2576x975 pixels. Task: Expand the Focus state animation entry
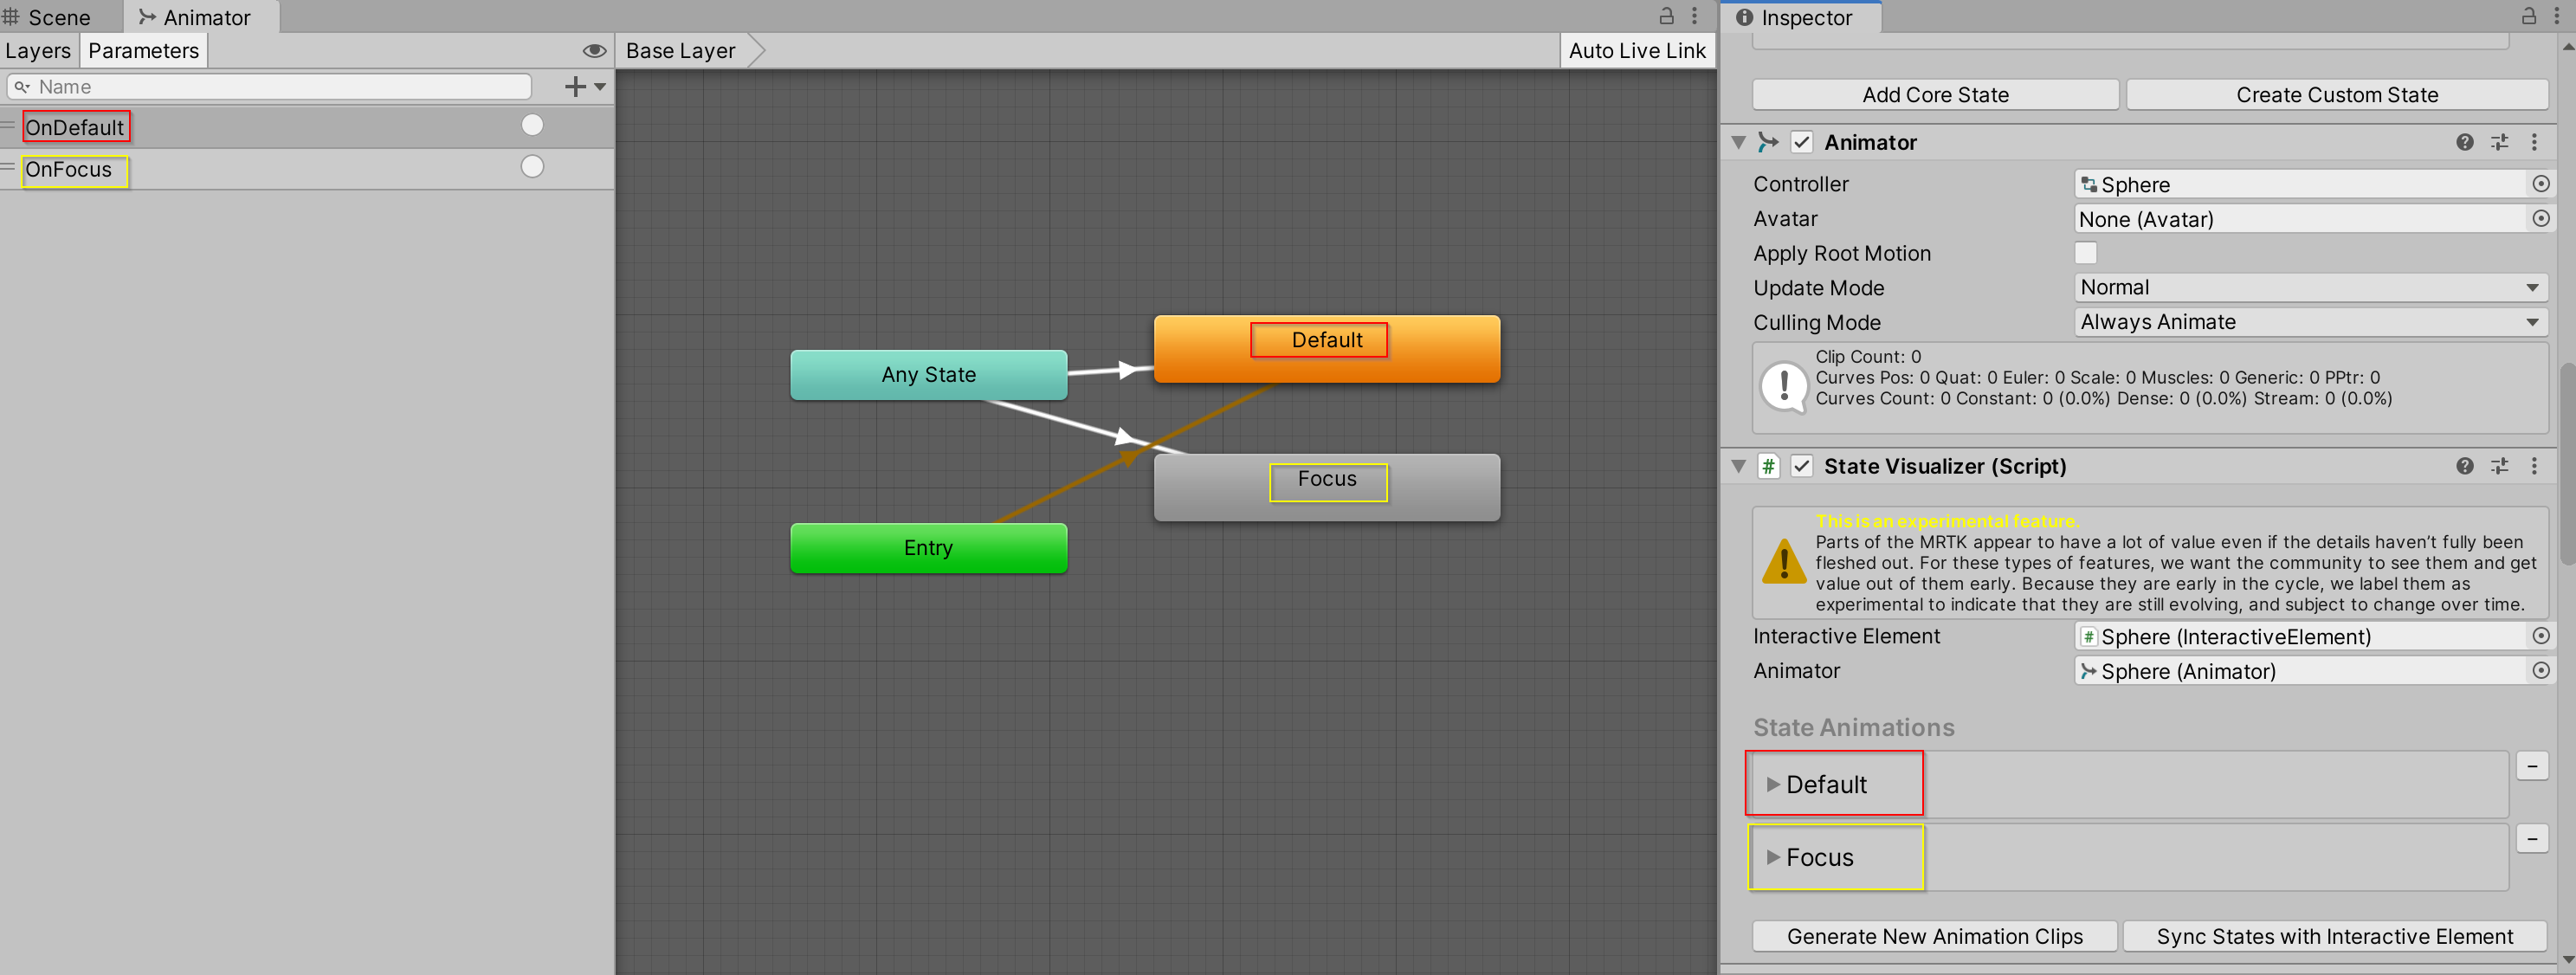tap(1772, 856)
